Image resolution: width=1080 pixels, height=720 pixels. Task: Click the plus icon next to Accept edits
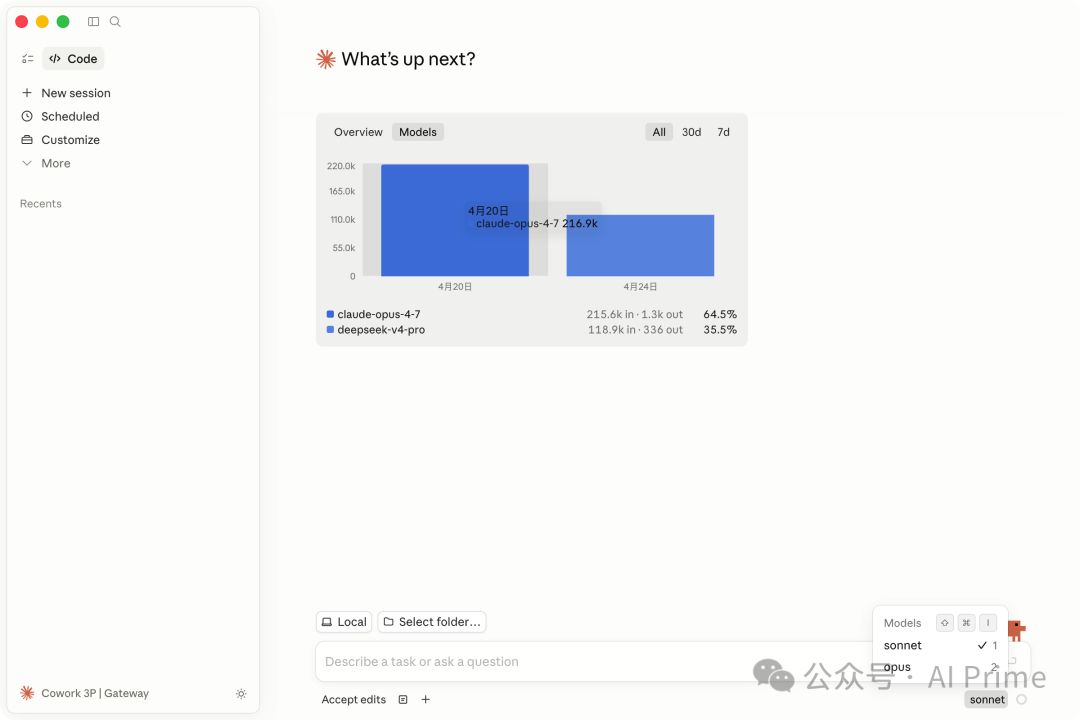425,700
